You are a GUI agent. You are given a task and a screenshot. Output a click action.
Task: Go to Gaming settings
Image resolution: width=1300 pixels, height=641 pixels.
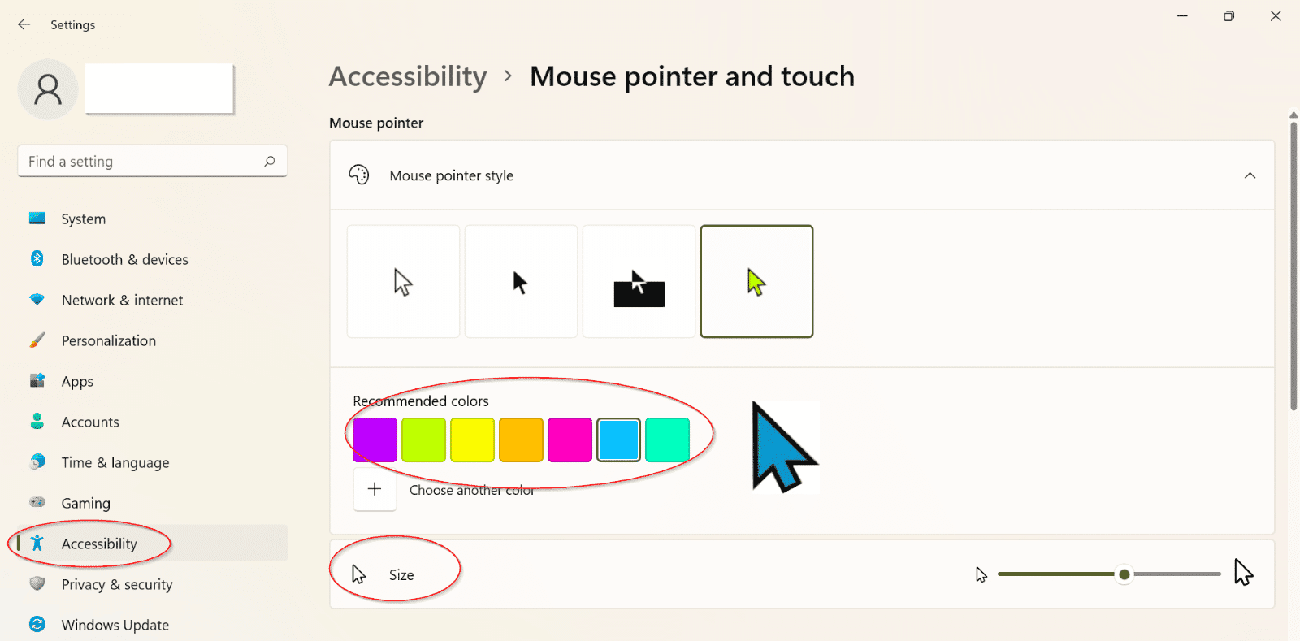[x=85, y=503]
